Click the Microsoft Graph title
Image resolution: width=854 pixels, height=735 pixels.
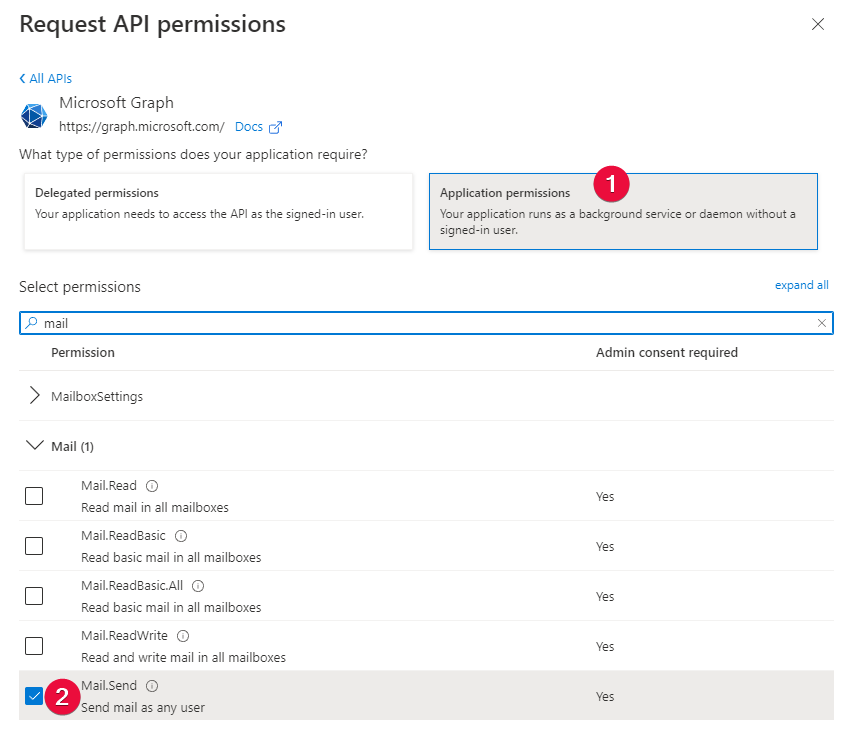117,102
